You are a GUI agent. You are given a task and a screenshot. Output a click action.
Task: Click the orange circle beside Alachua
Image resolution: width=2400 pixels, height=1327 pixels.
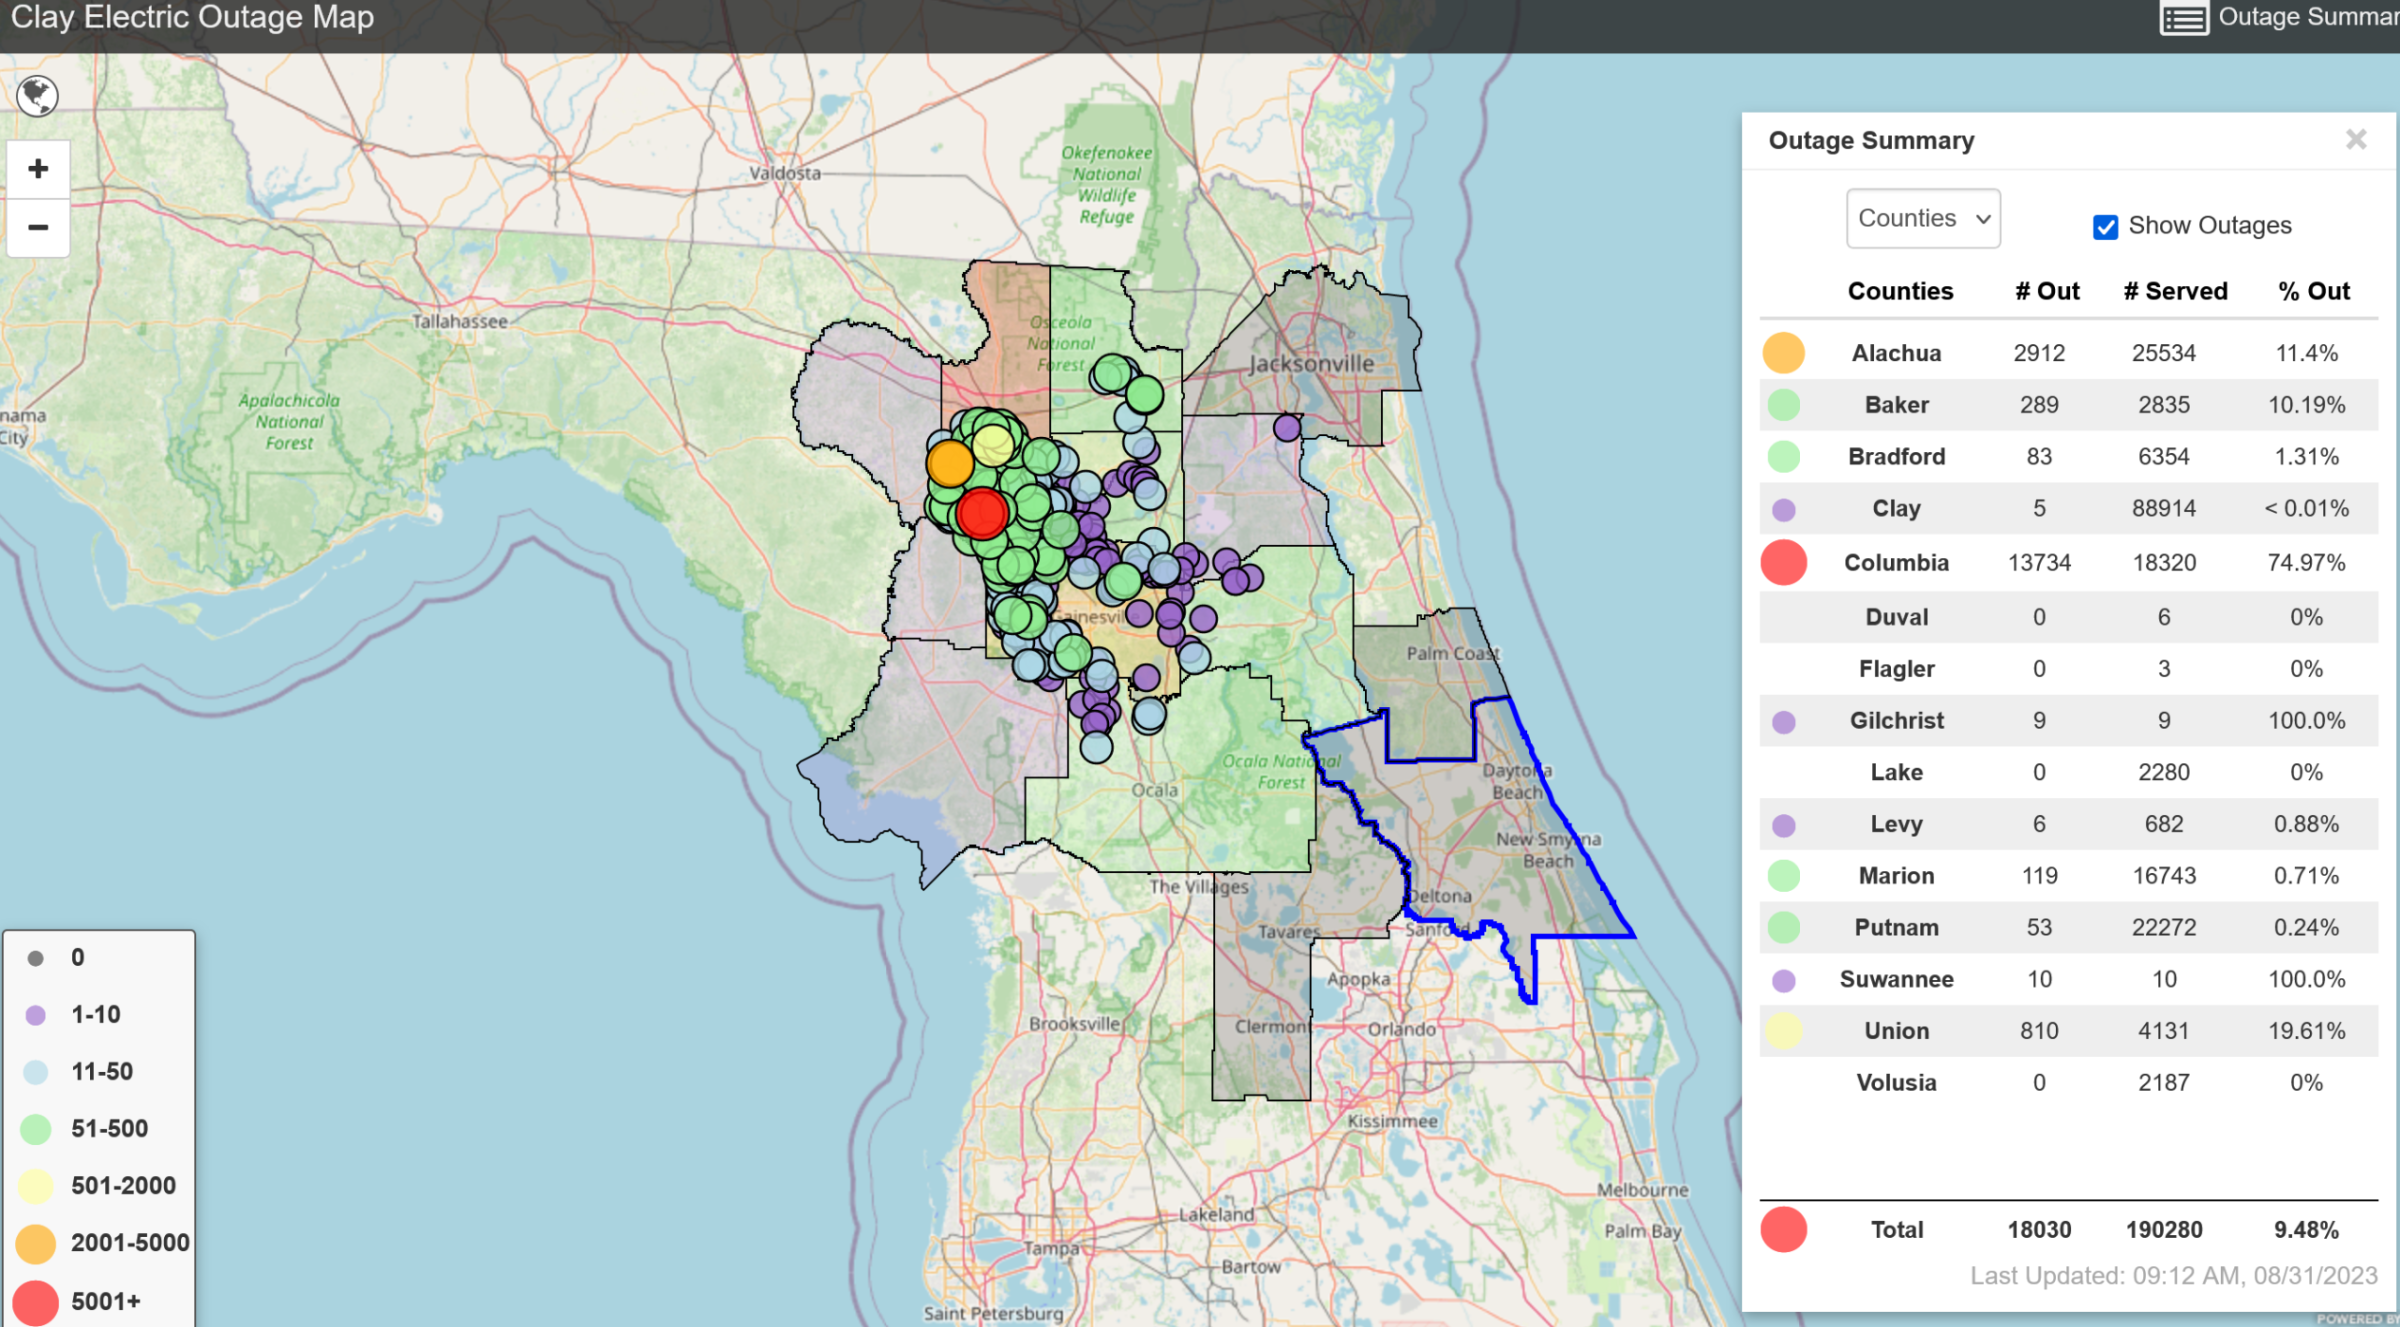[x=1783, y=353]
